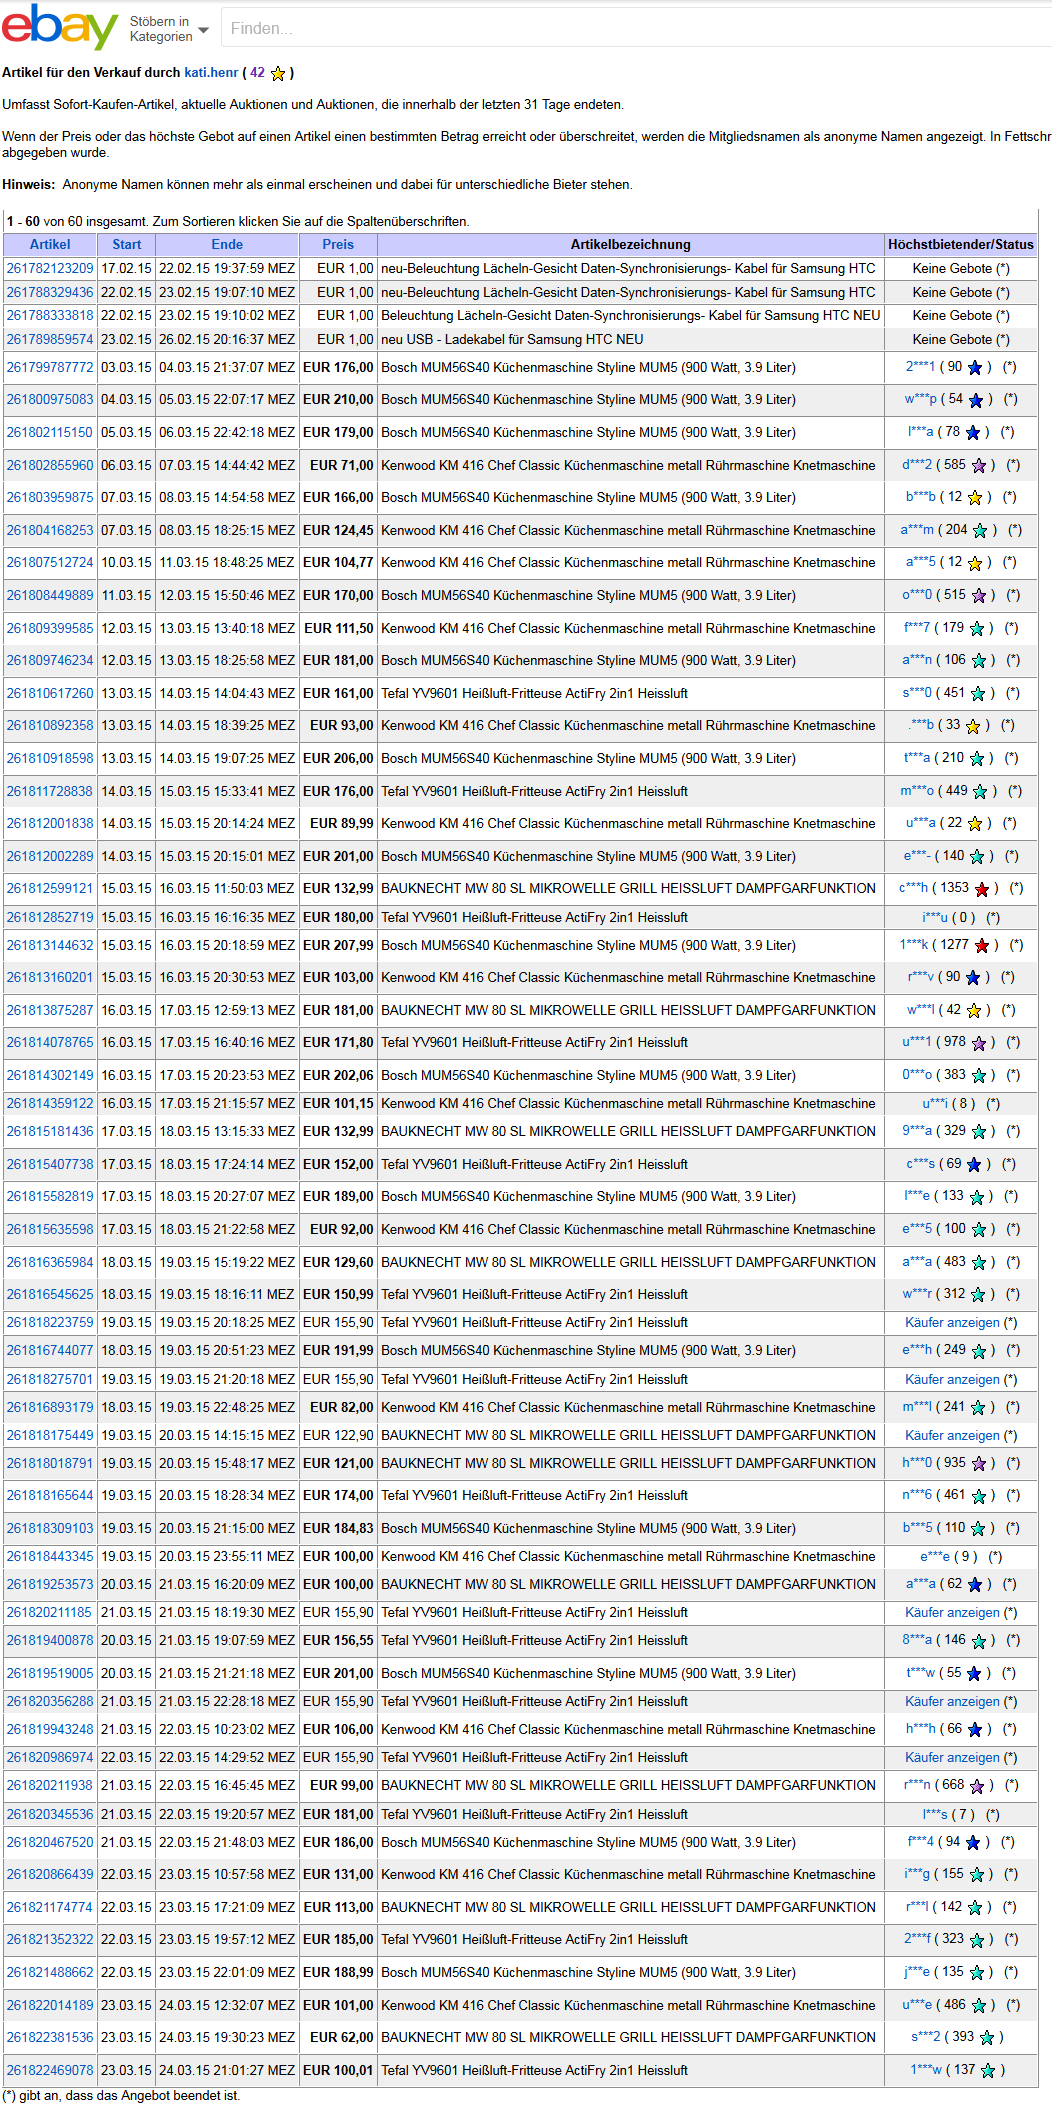Click the blue star next to score 69

974,1165
